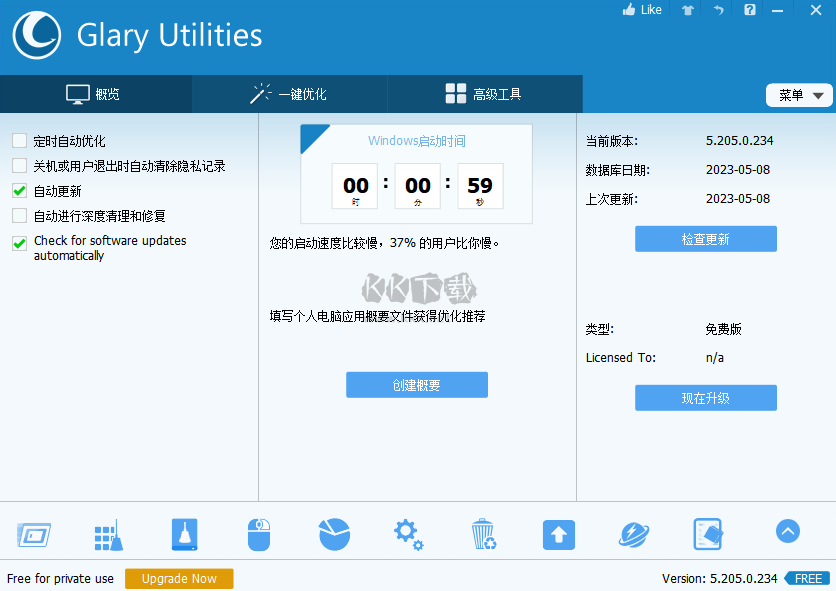Click the orange Upgrade Now button

pyautogui.click(x=179, y=579)
